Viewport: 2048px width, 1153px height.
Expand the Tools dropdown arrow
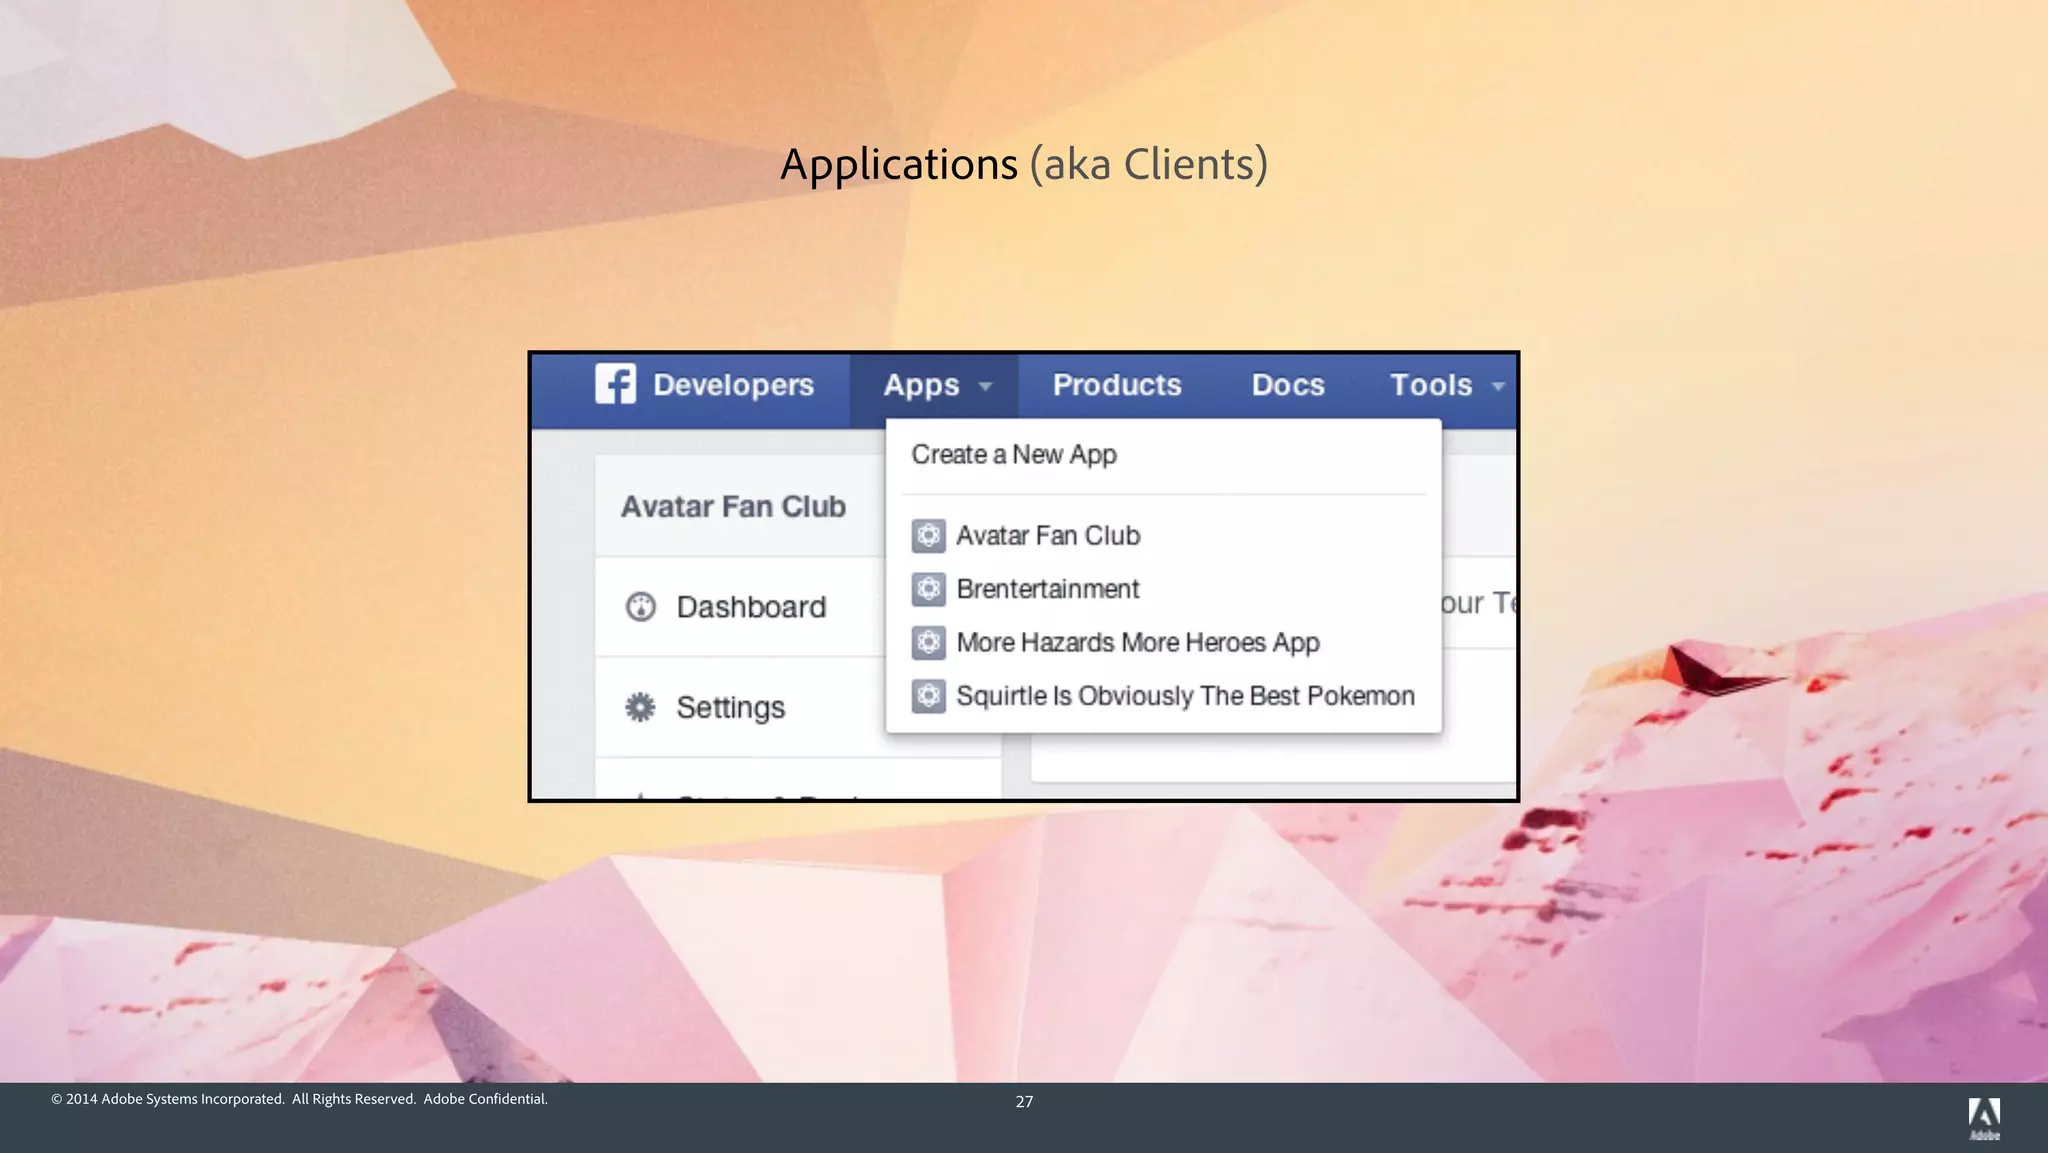(x=1498, y=386)
